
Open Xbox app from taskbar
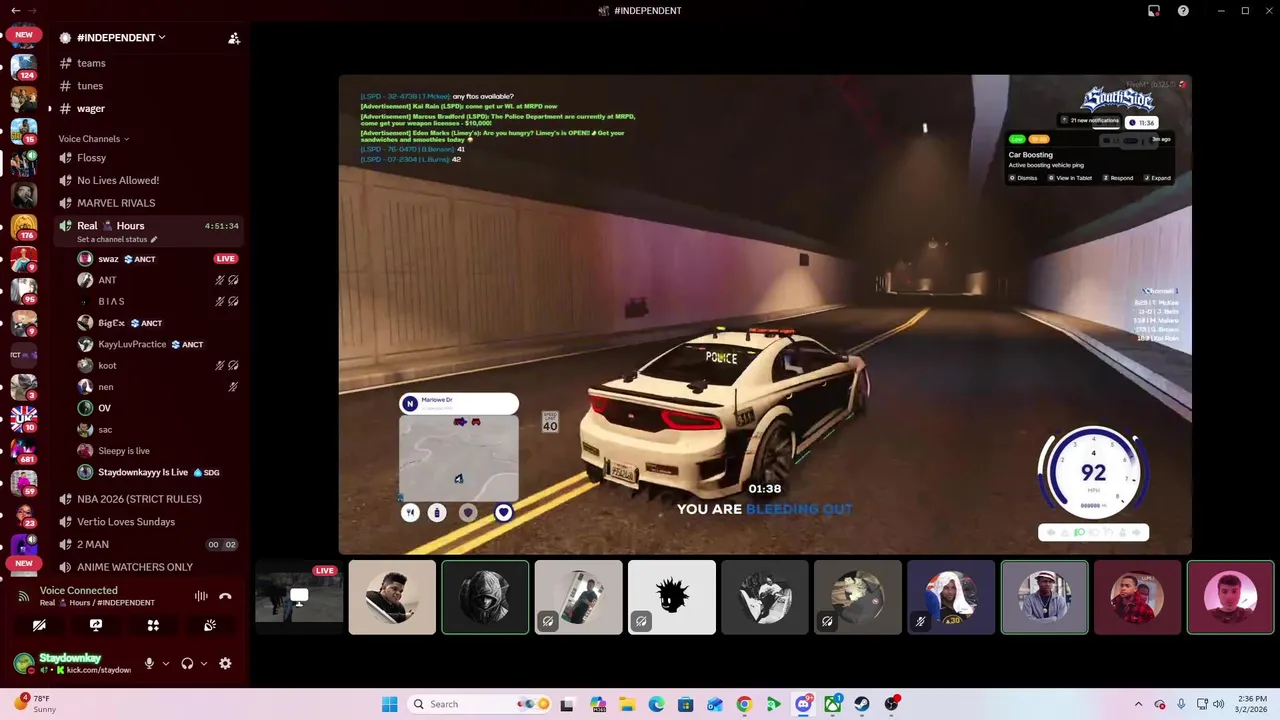832,704
